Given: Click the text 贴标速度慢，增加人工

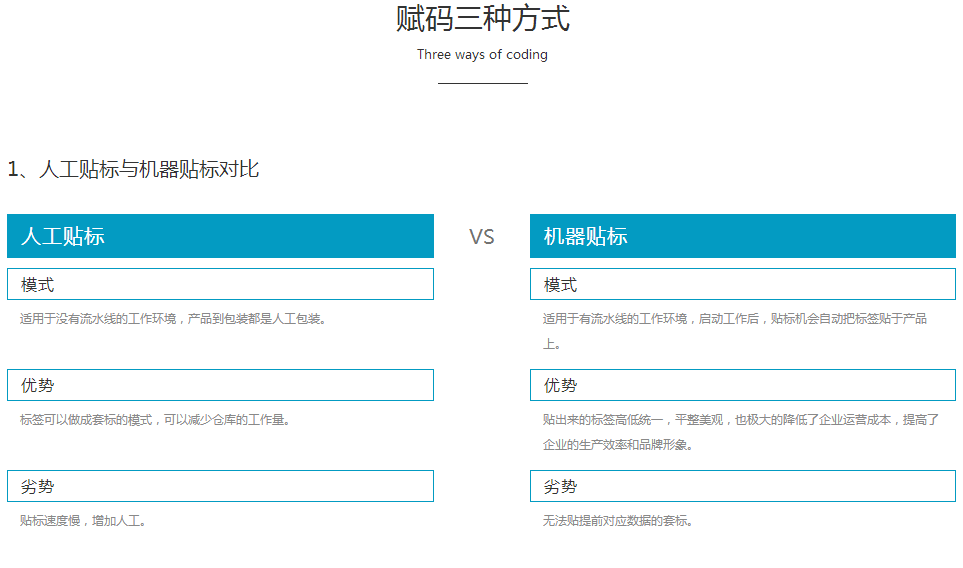Looking at the screenshot, I should click(80, 521).
